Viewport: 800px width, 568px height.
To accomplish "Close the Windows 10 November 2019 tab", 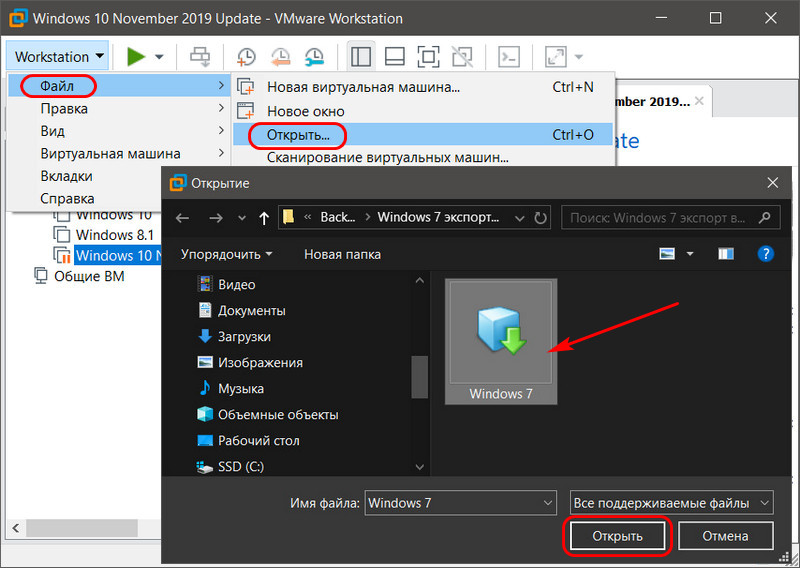I will pos(699,101).
